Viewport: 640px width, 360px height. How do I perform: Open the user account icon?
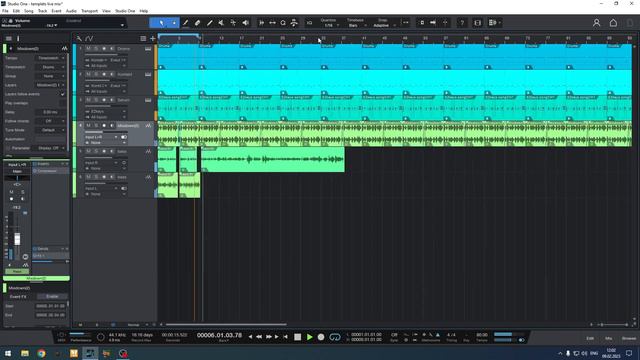pos(596,23)
